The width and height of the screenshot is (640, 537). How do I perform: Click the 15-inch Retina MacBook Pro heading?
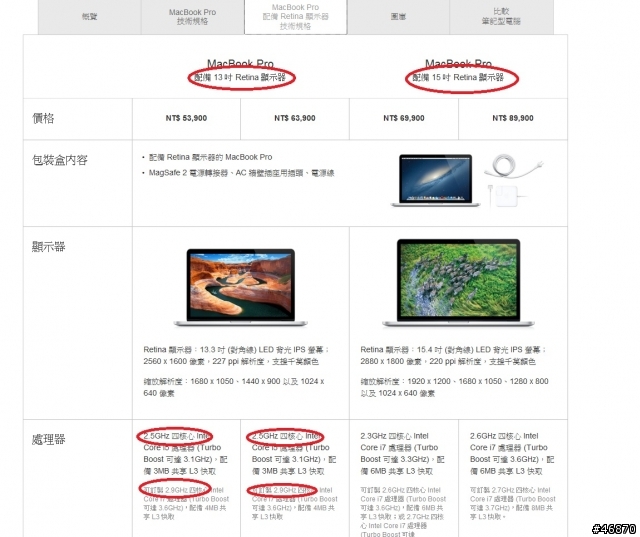458,71
